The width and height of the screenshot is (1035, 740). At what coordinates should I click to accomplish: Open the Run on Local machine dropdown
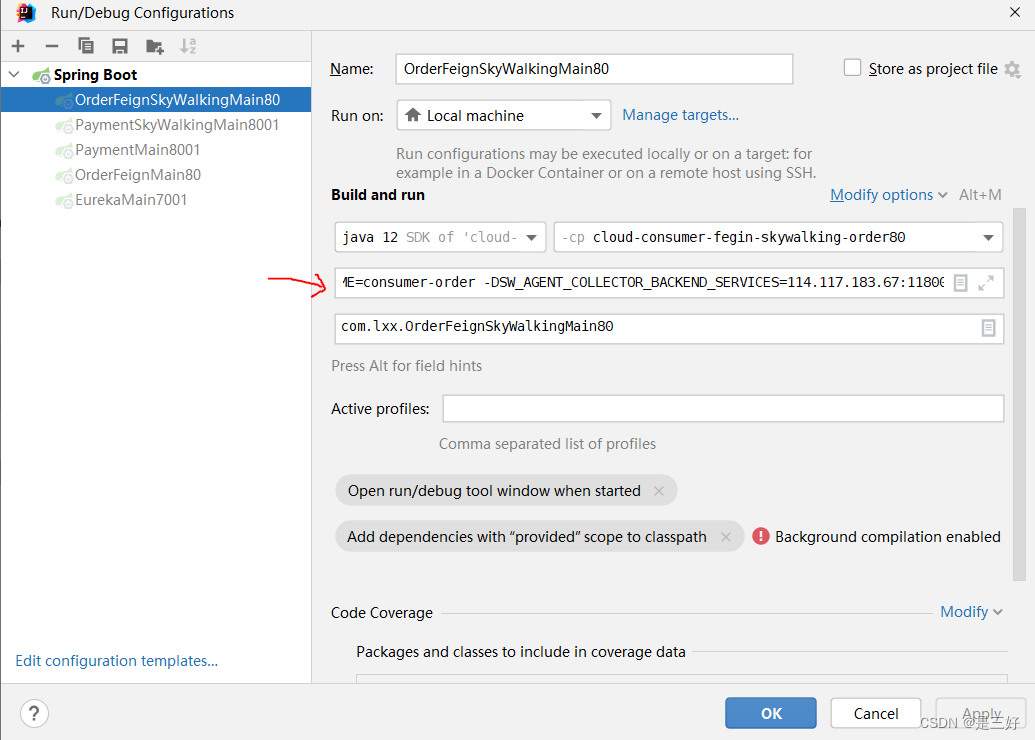(504, 116)
